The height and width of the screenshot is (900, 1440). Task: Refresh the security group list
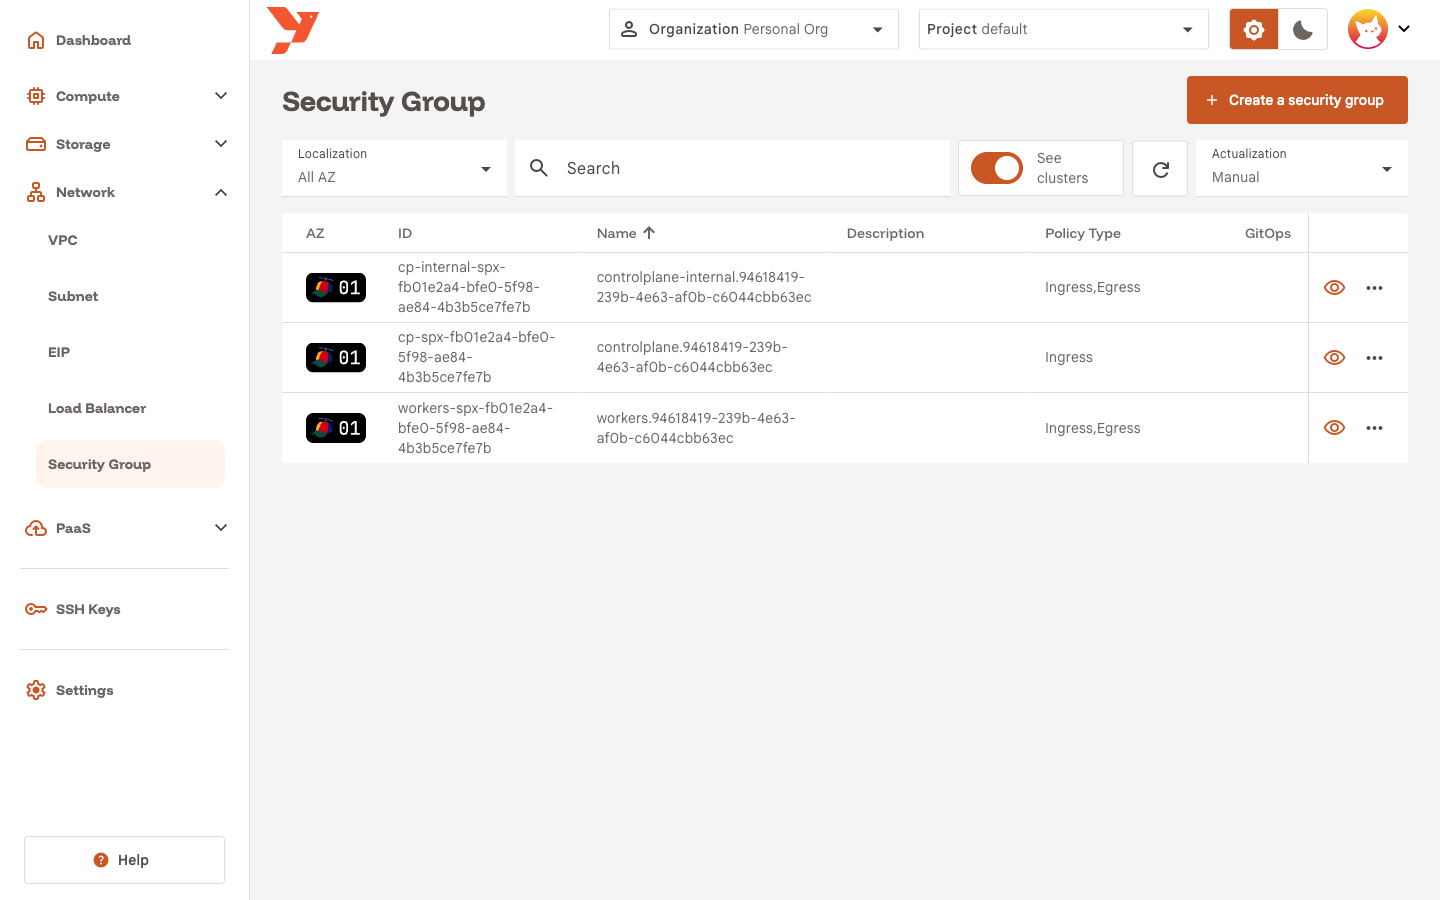tap(1160, 169)
